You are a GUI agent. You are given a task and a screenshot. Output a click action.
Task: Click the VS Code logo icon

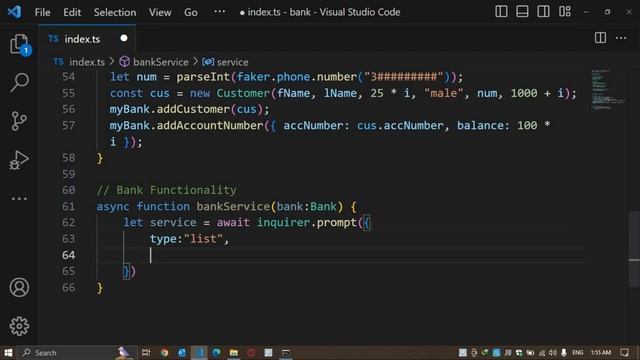(14, 12)
